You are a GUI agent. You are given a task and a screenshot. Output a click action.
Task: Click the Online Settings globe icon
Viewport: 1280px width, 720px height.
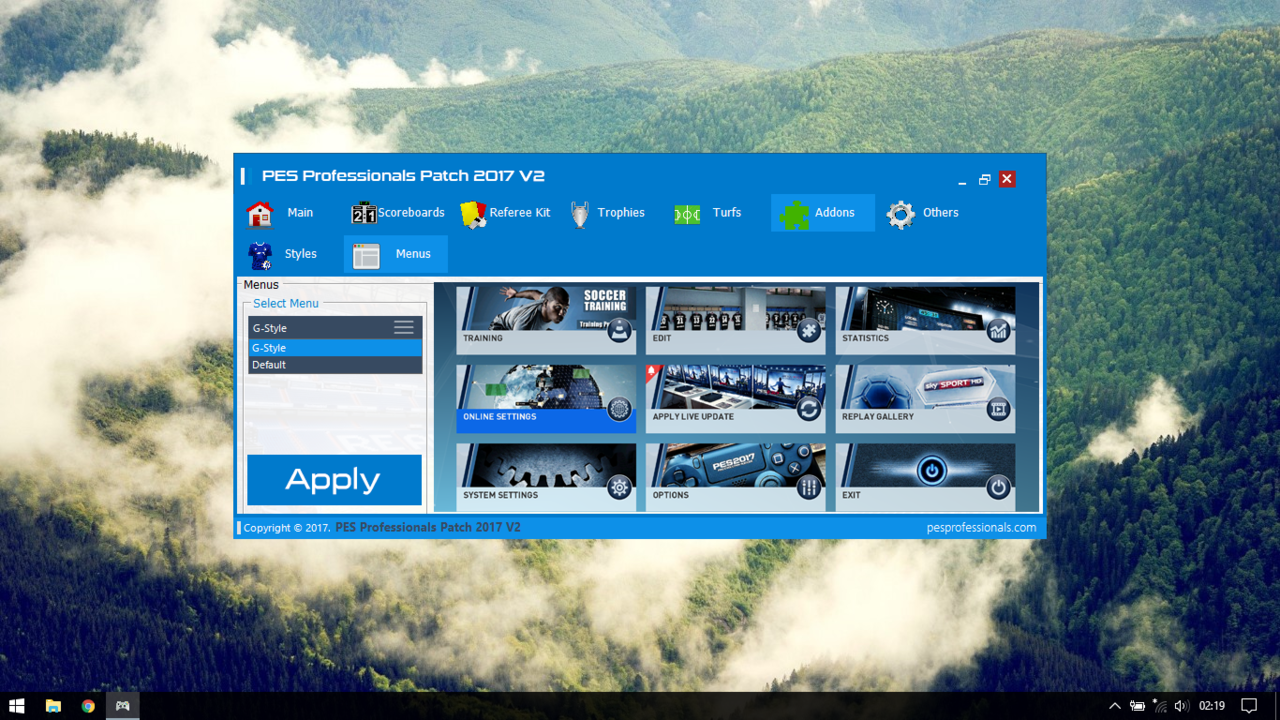coord(619,409)
